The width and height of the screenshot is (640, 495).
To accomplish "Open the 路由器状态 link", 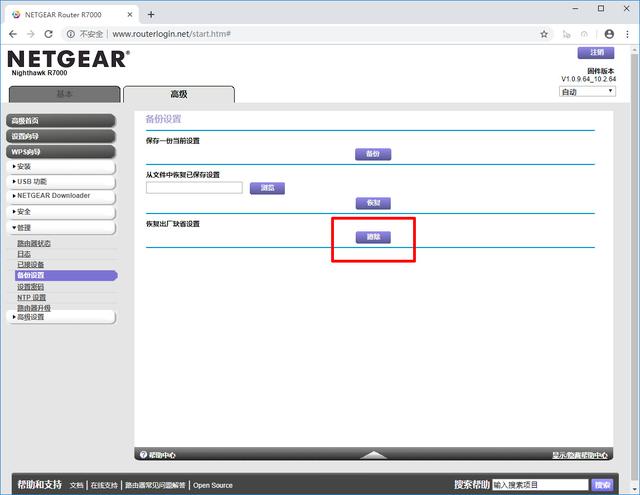I will pos(33,244).
